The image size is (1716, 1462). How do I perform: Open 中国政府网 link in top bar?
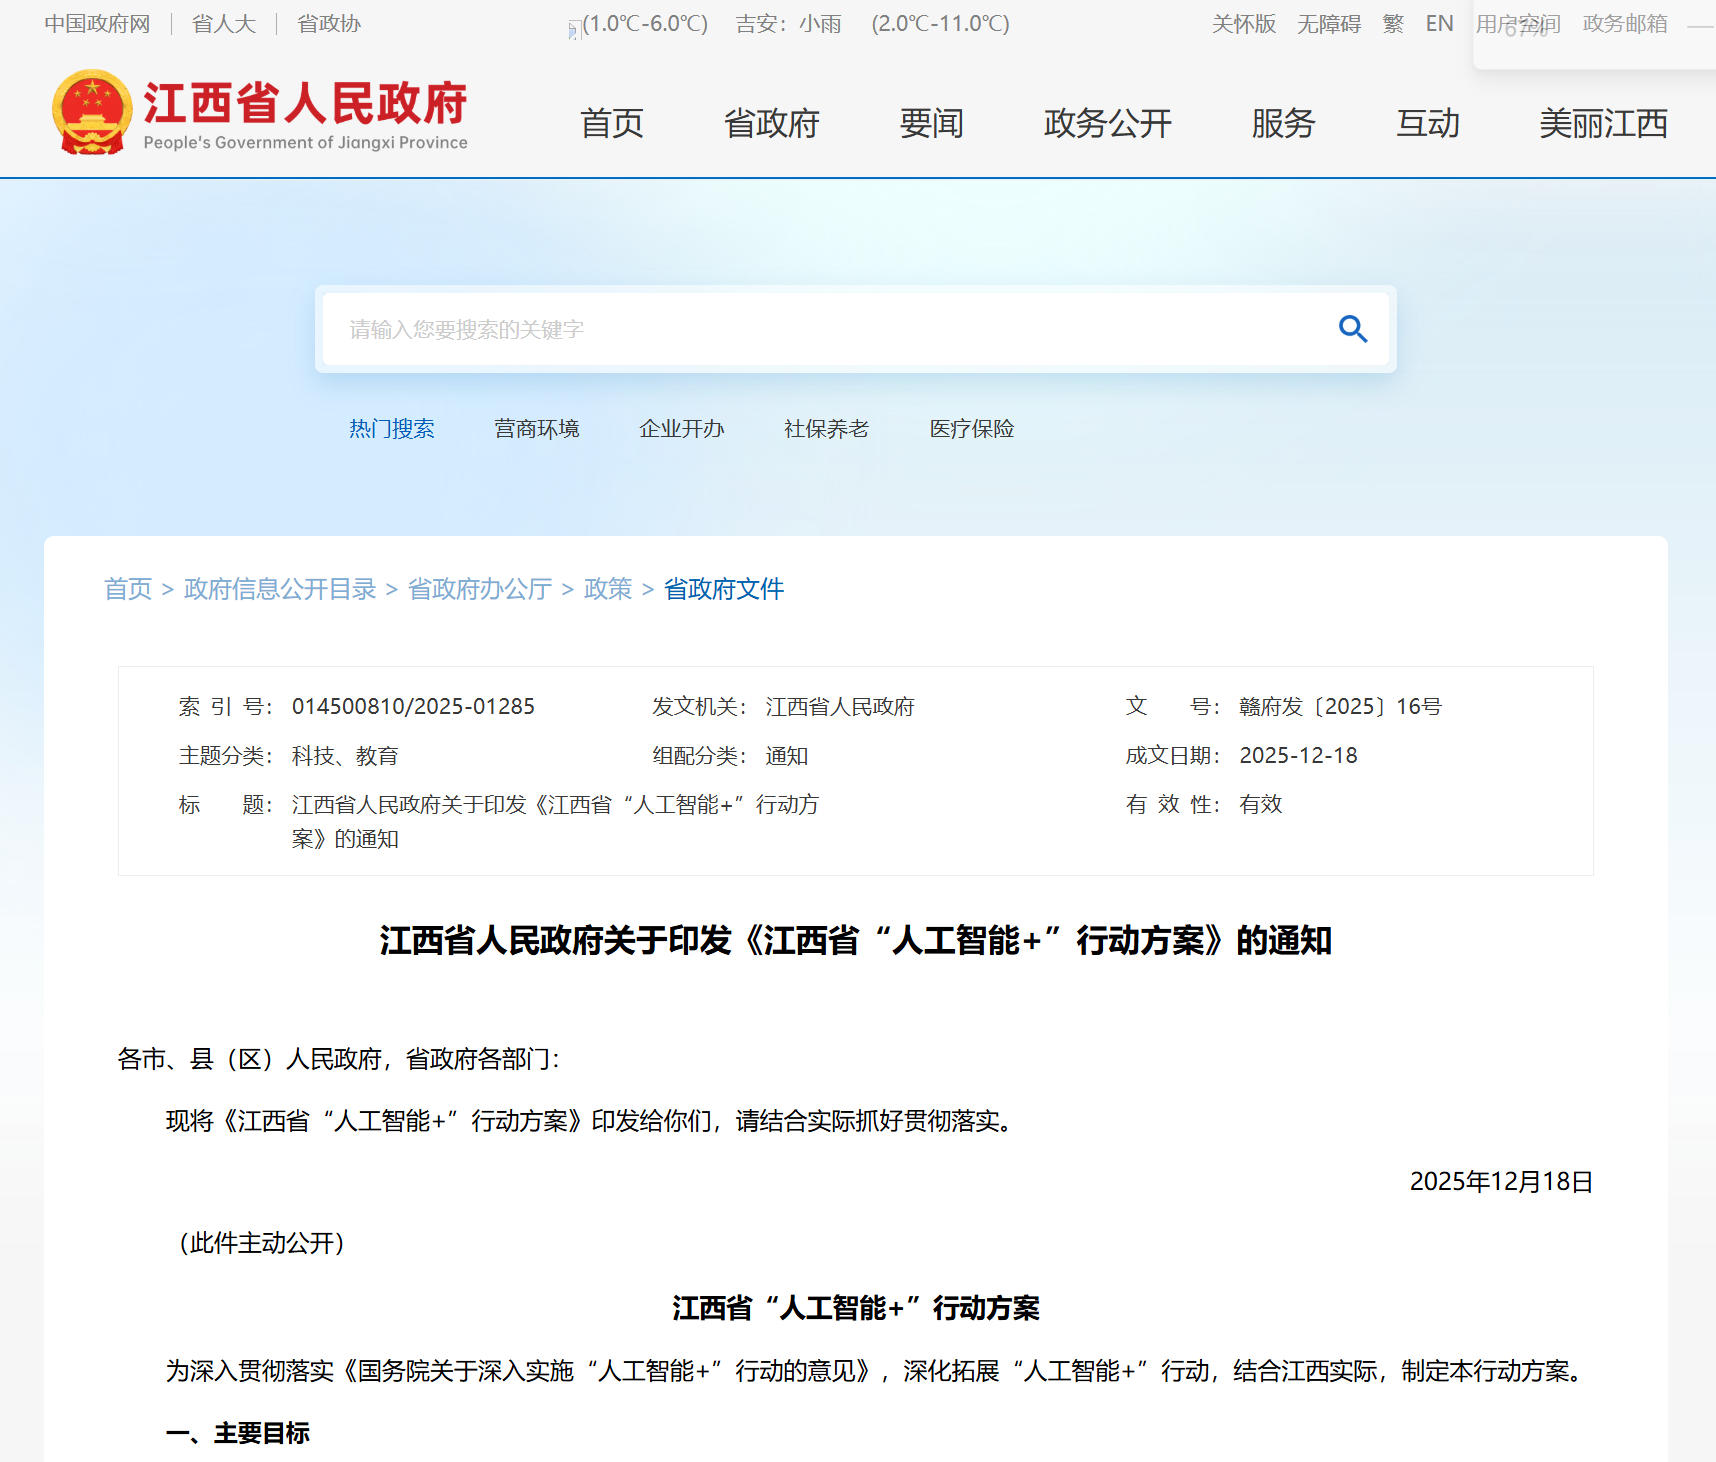[x=97, y=24]
